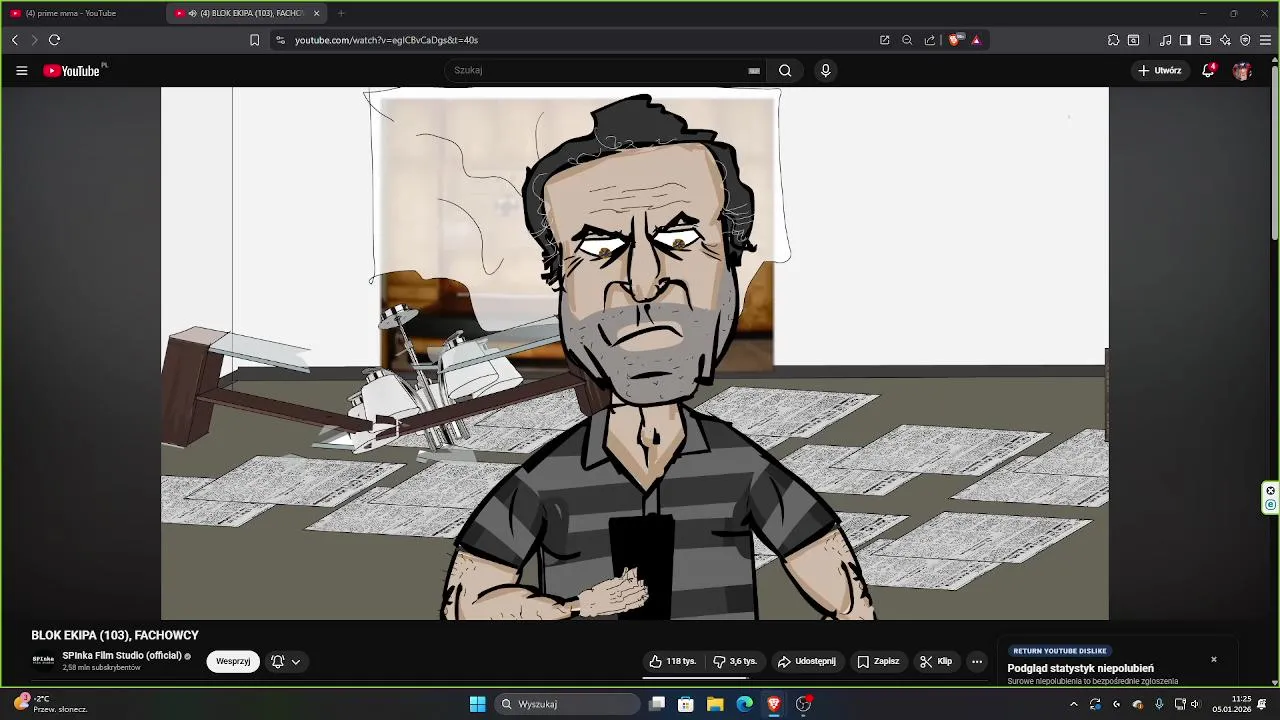Click the SPInka Film Studio channel avatar
Viewport: 1280px width, 720px height.
[x=43, y=660]
